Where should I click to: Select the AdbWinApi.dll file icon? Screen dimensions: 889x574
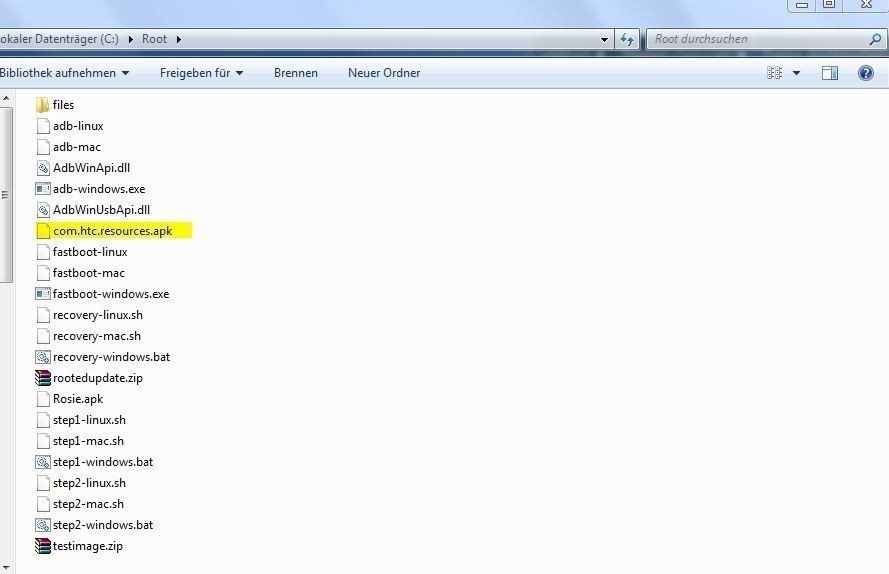pyautogui.click(x=43, y=168)
